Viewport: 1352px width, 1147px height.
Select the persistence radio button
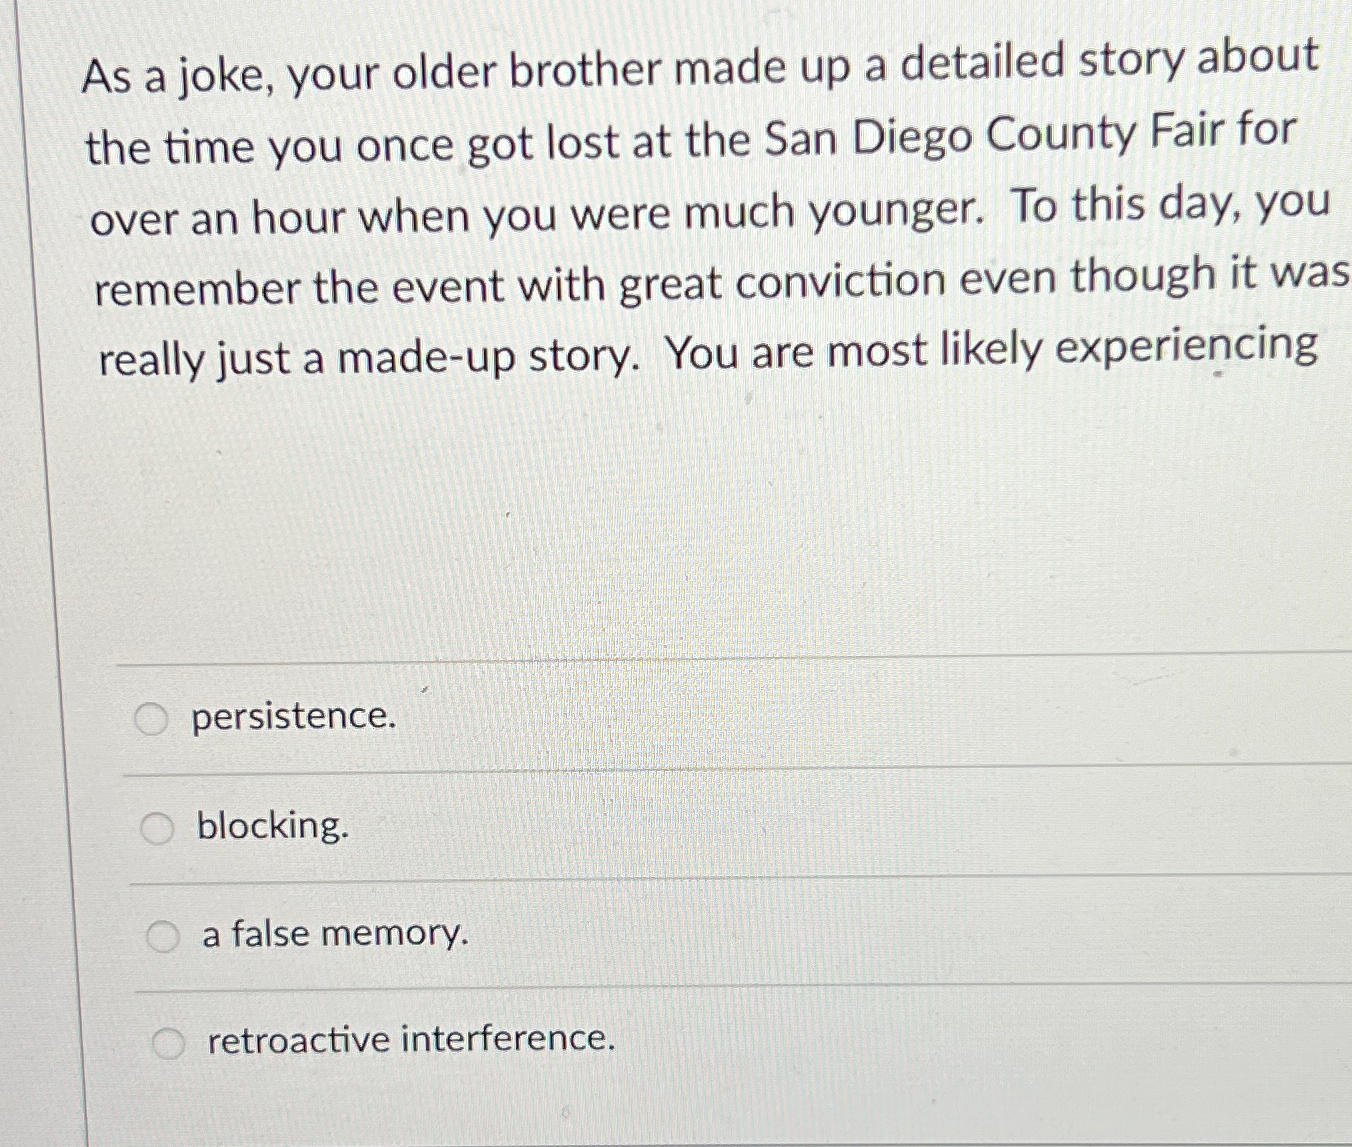point(153,716)
